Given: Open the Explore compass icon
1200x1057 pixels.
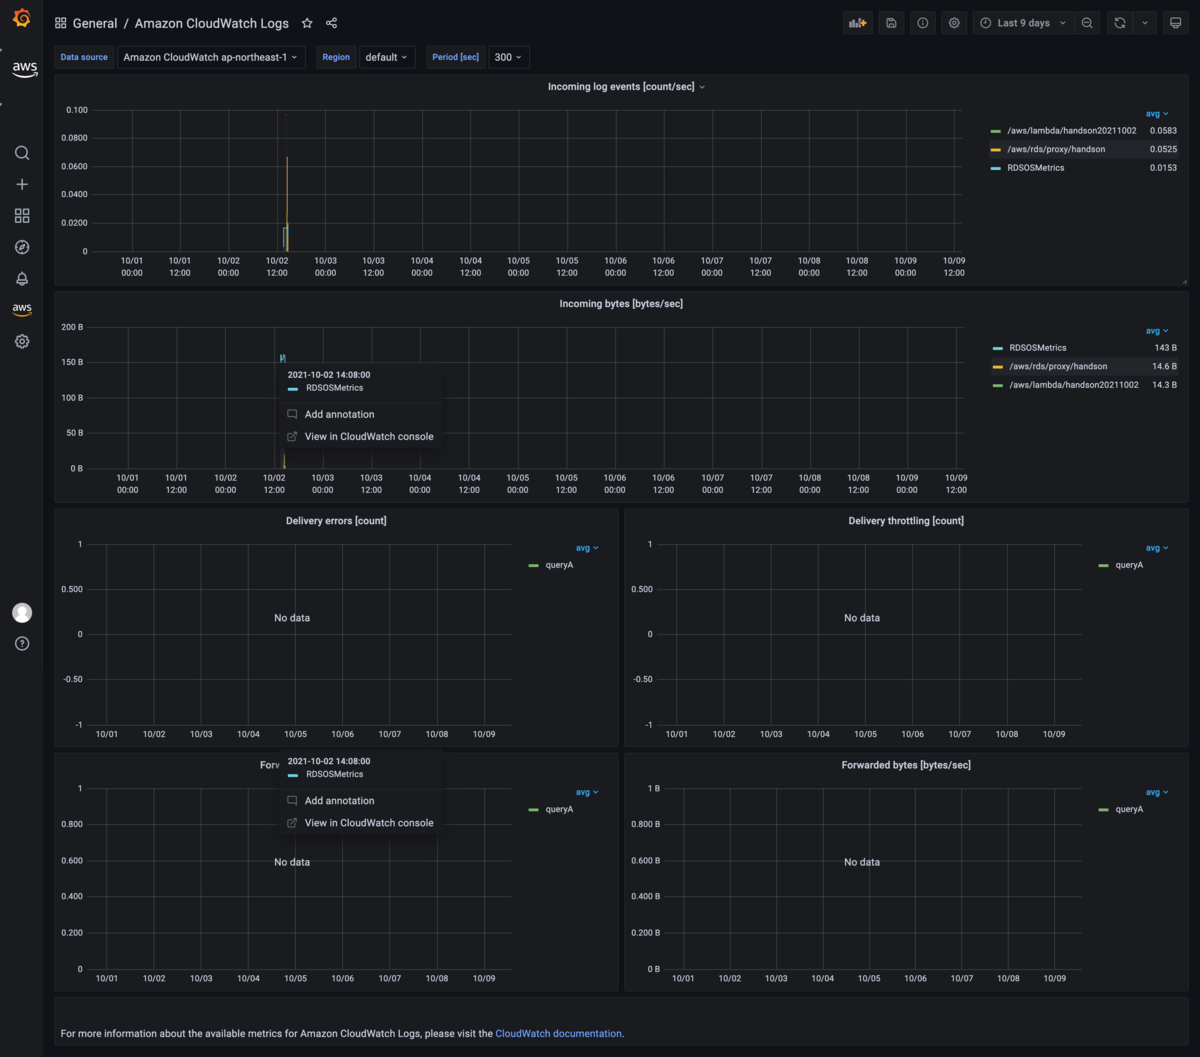Looking at the screenshot, I should coord(22,247).
